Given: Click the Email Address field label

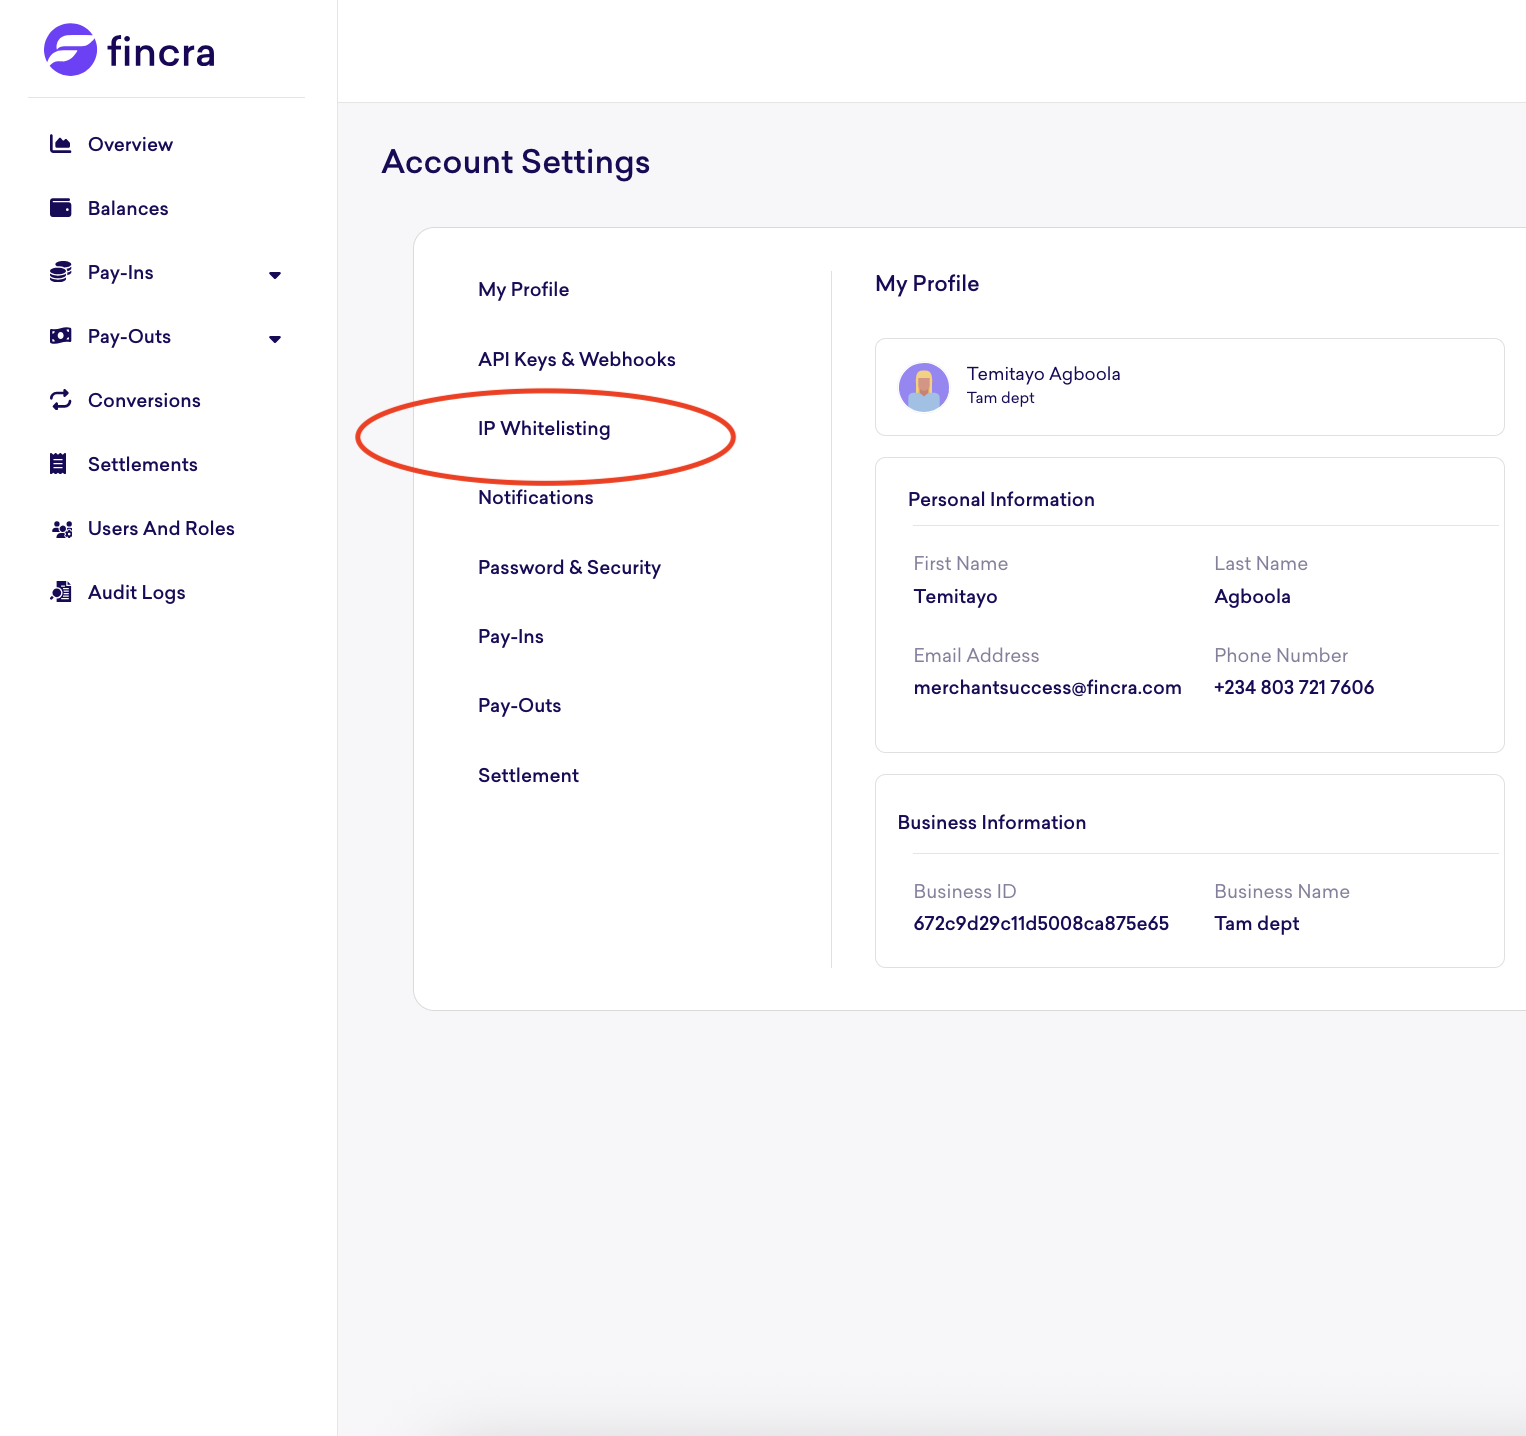Looking at the screenshot, I should point(976,655).
